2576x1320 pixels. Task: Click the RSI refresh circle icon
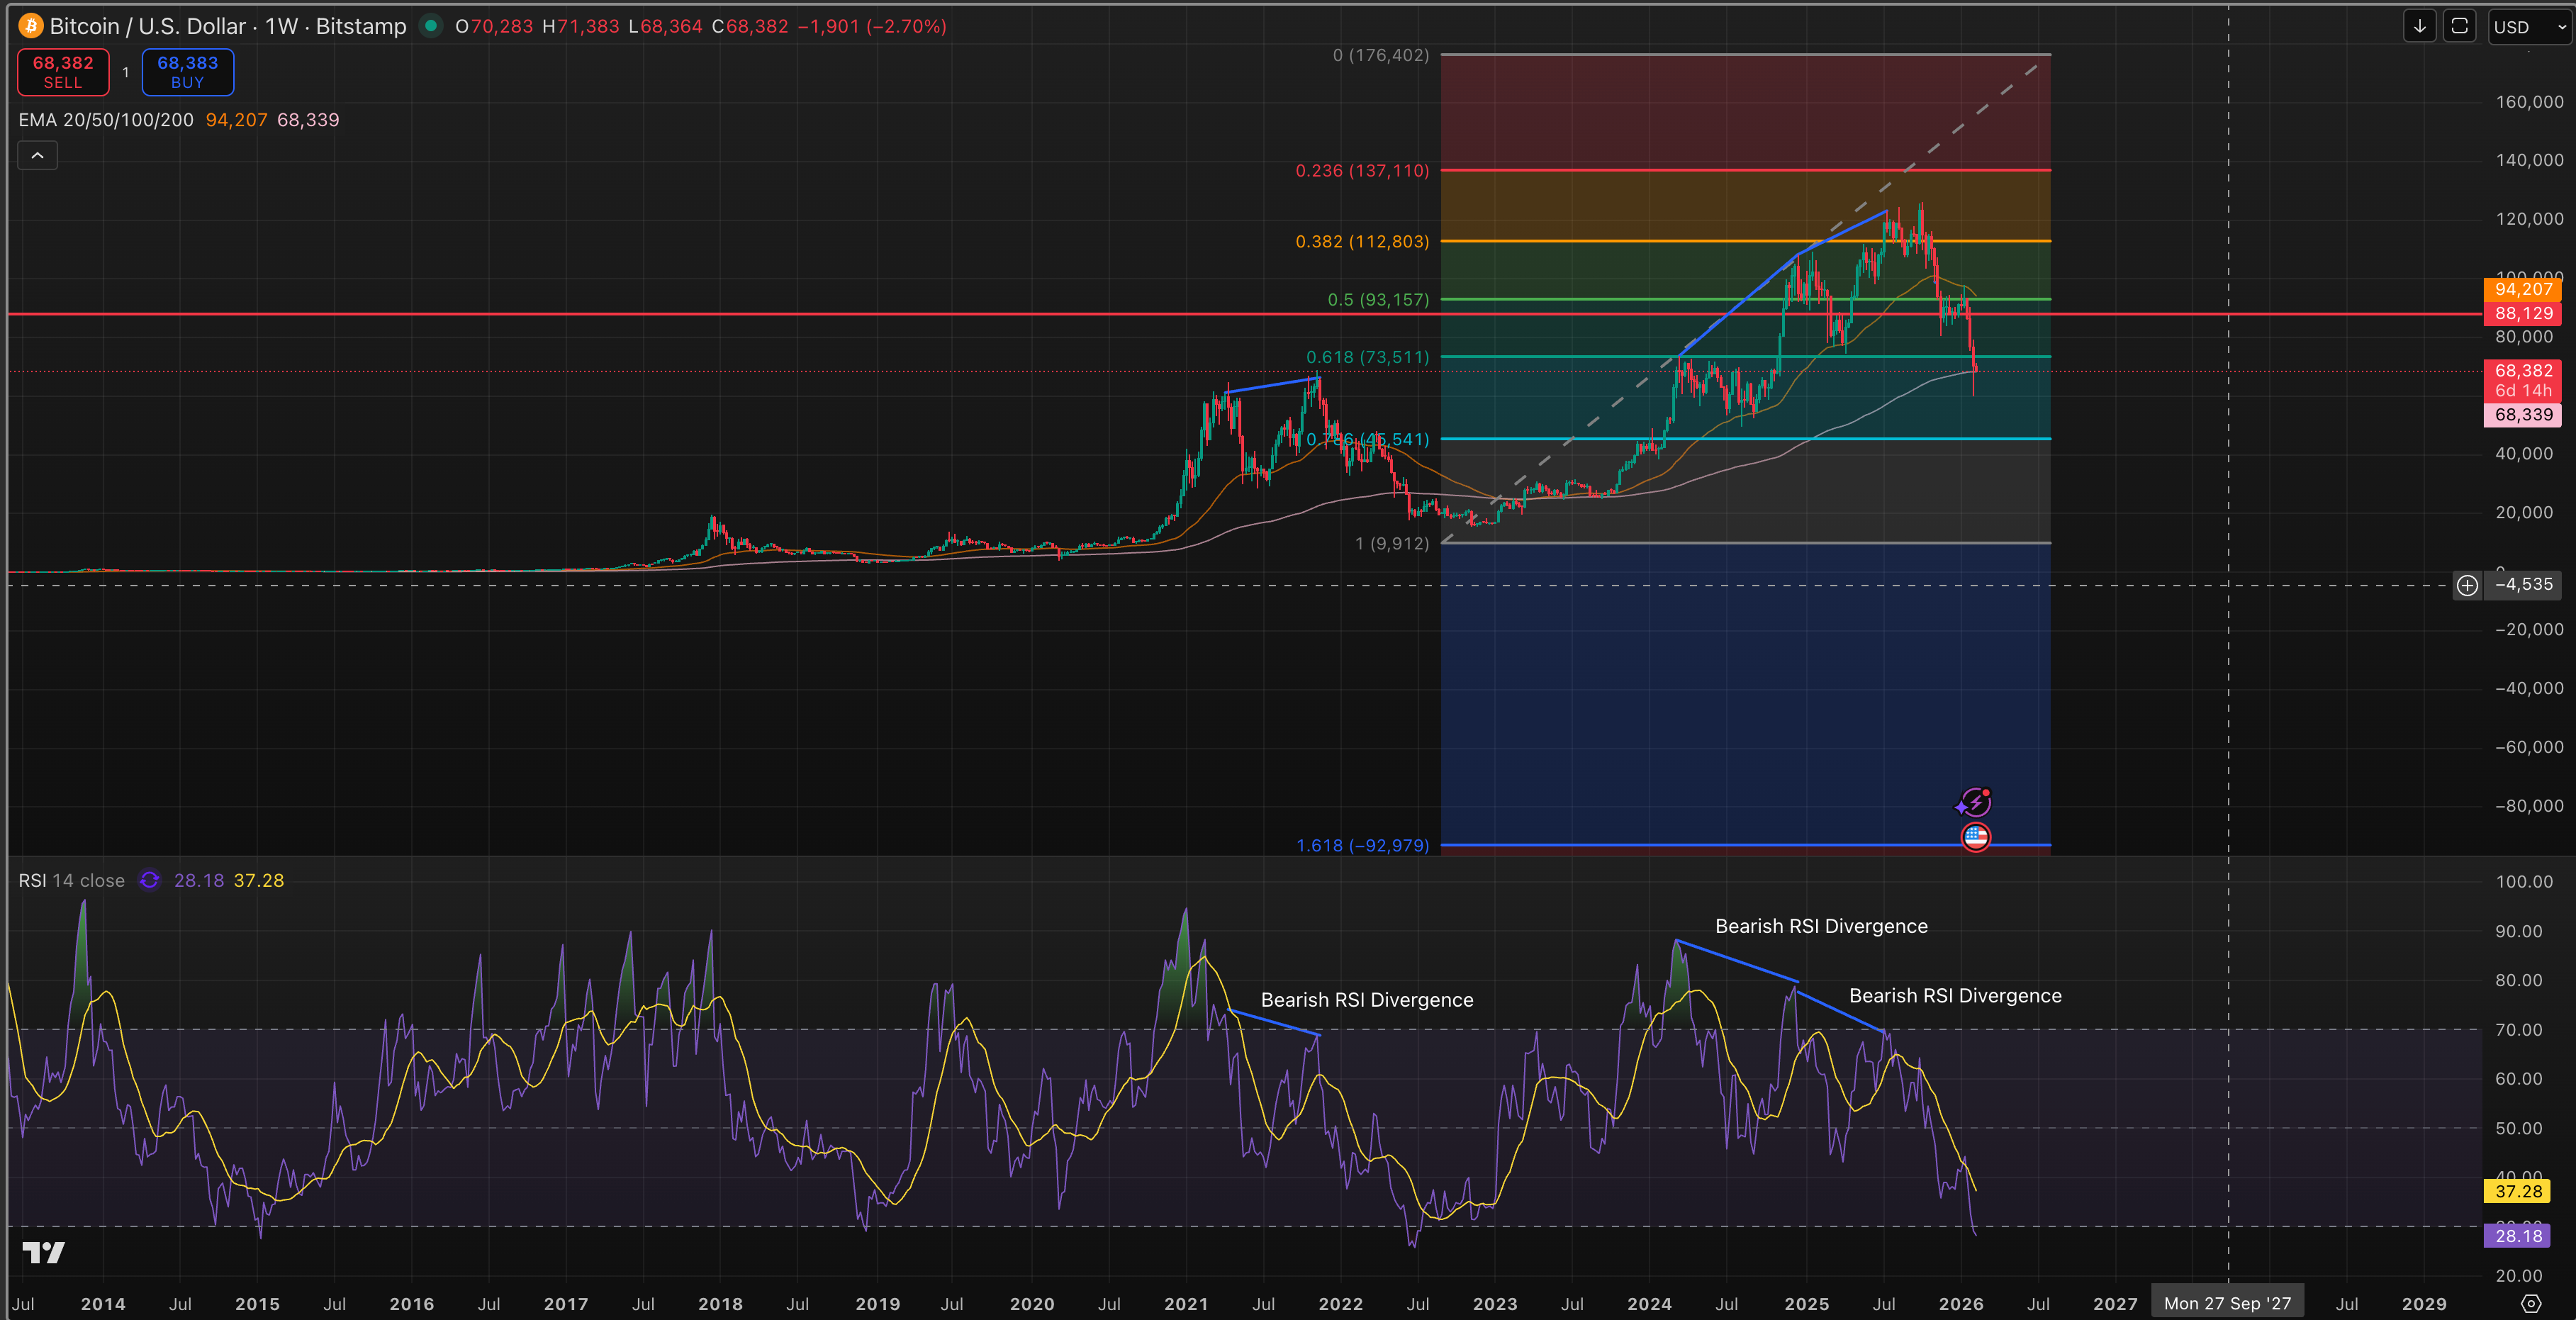(149, 880)
